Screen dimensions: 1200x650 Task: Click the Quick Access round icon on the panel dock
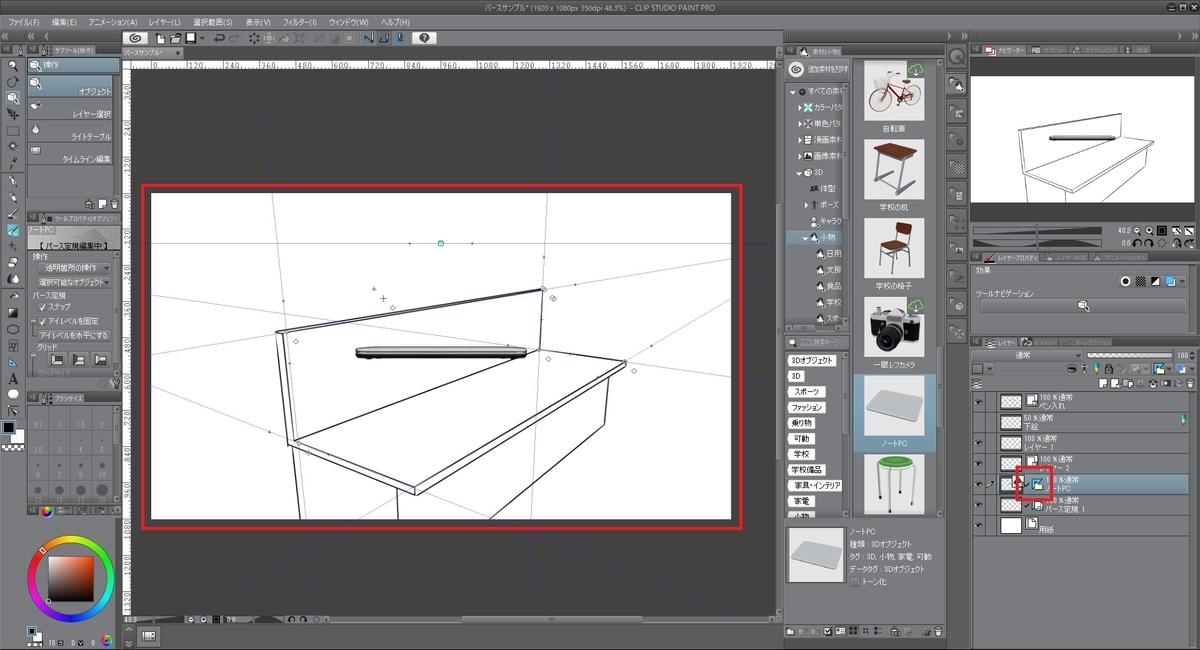[x=957, y=57]
